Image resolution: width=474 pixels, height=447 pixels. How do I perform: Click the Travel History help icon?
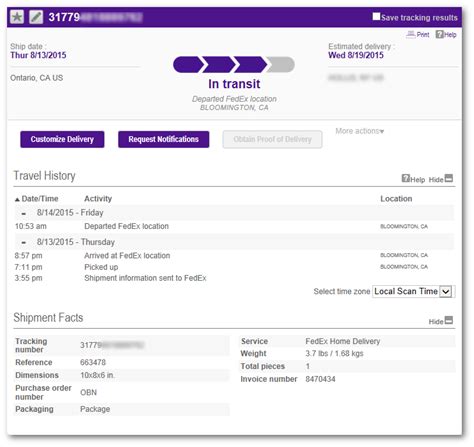pyautogui.click(x=406, y=178)
